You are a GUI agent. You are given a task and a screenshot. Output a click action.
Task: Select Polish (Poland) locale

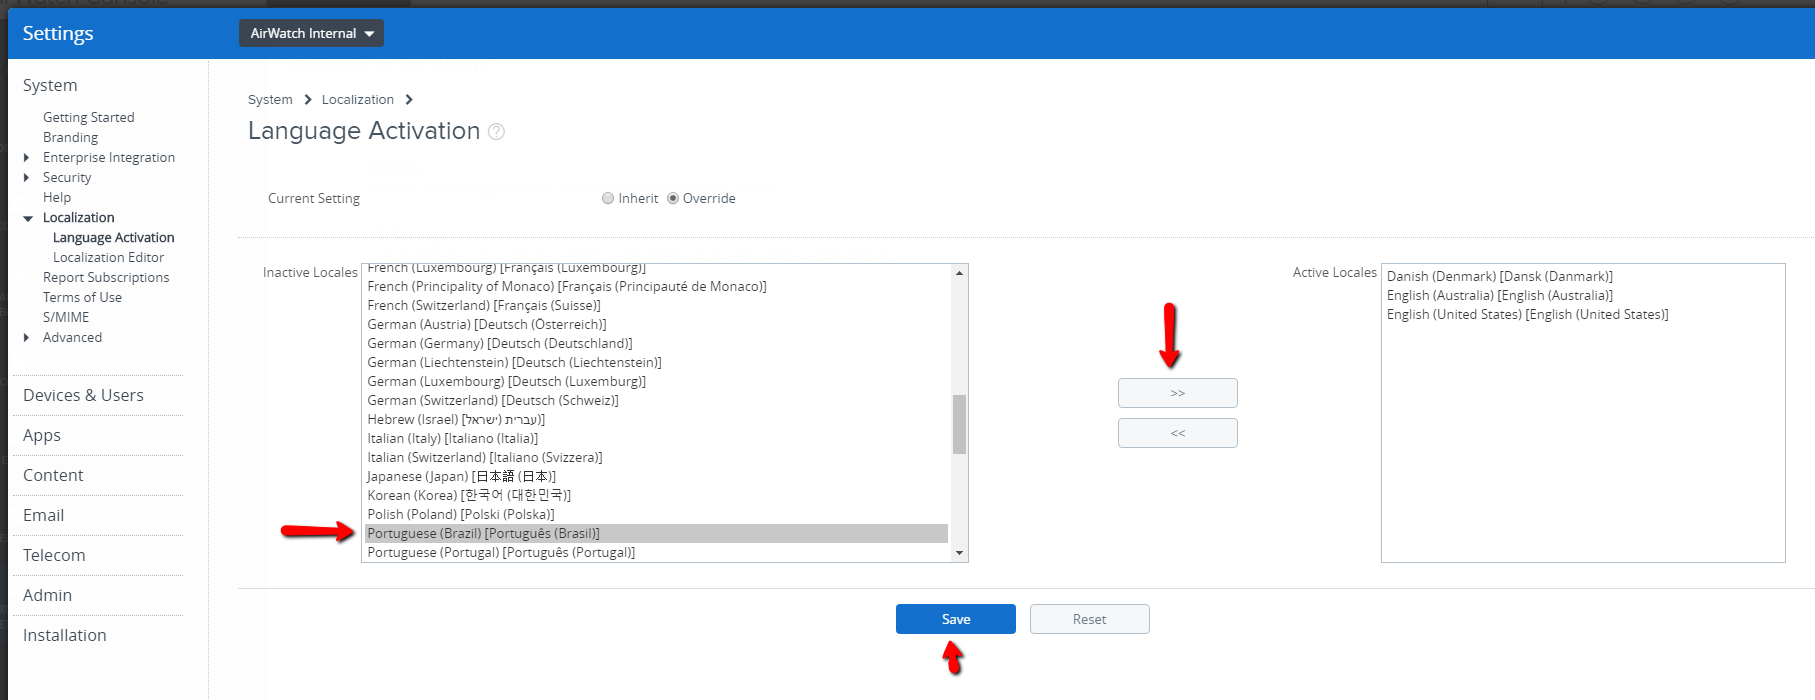click(x=656, y=514)
